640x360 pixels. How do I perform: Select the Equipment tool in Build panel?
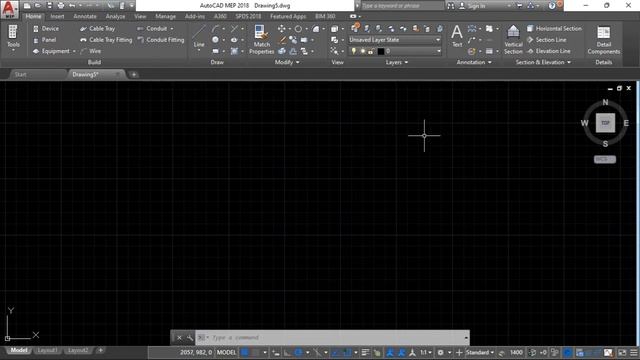(51, 51)
